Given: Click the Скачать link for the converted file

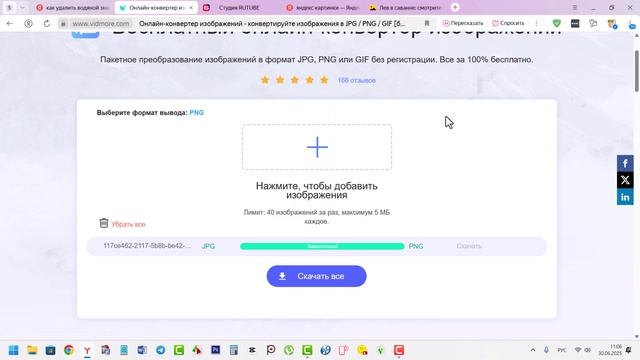Looking at the screenshot, I should click(x=469, y=246).
